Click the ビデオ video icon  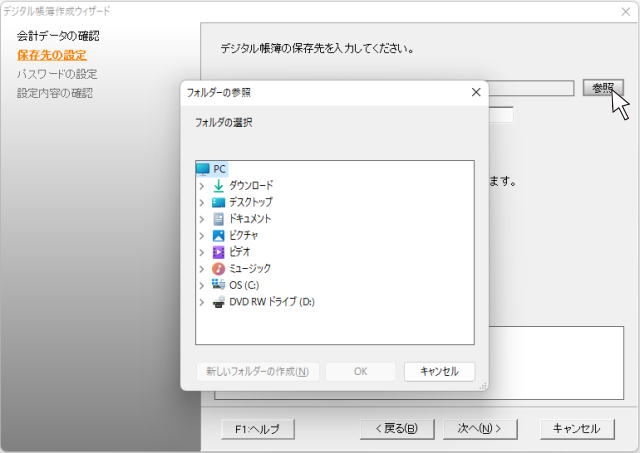coord(218,252)
